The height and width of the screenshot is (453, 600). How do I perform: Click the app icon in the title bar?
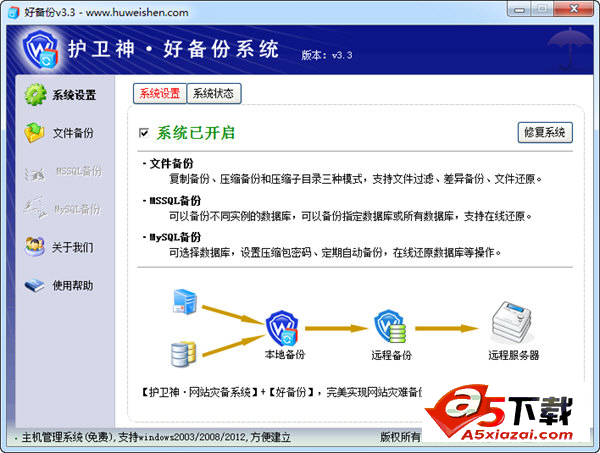13,12
